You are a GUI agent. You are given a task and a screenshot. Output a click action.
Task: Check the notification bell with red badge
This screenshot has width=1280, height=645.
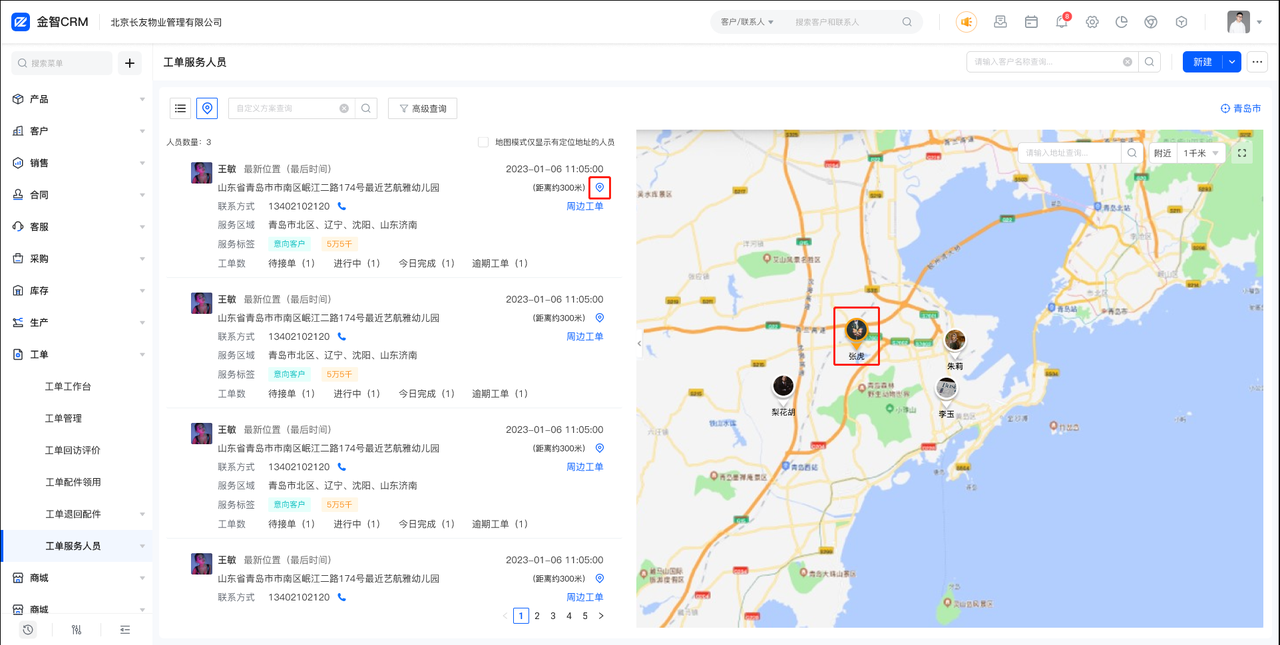pos(1062,21)
